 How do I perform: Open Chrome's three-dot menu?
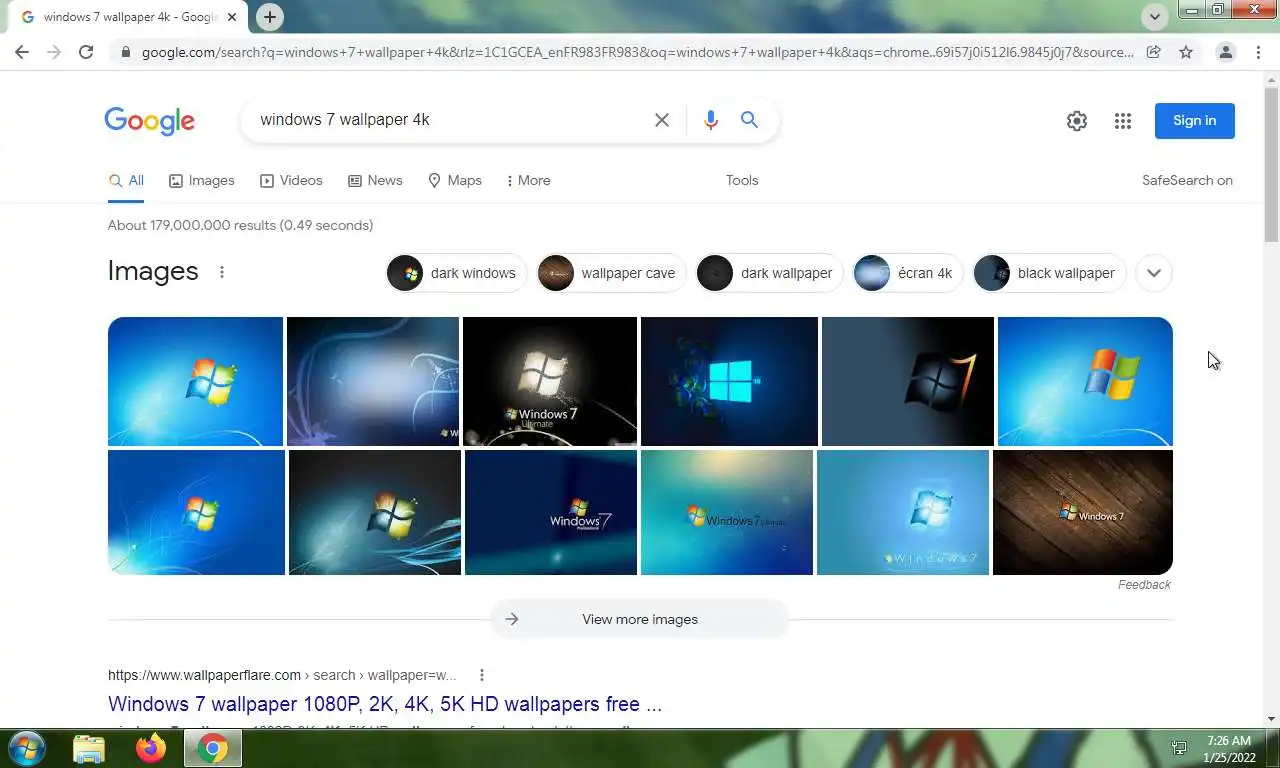click(x=1258, y=52)
